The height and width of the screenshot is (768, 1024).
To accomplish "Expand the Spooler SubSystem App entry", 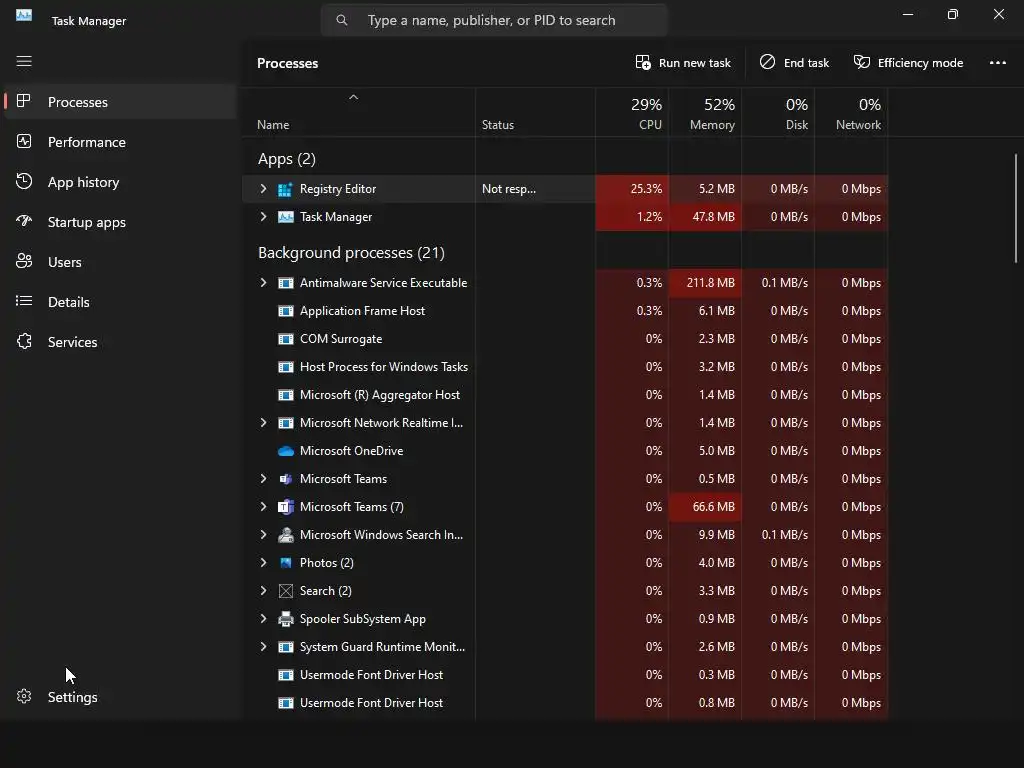I will coord(263,618).
